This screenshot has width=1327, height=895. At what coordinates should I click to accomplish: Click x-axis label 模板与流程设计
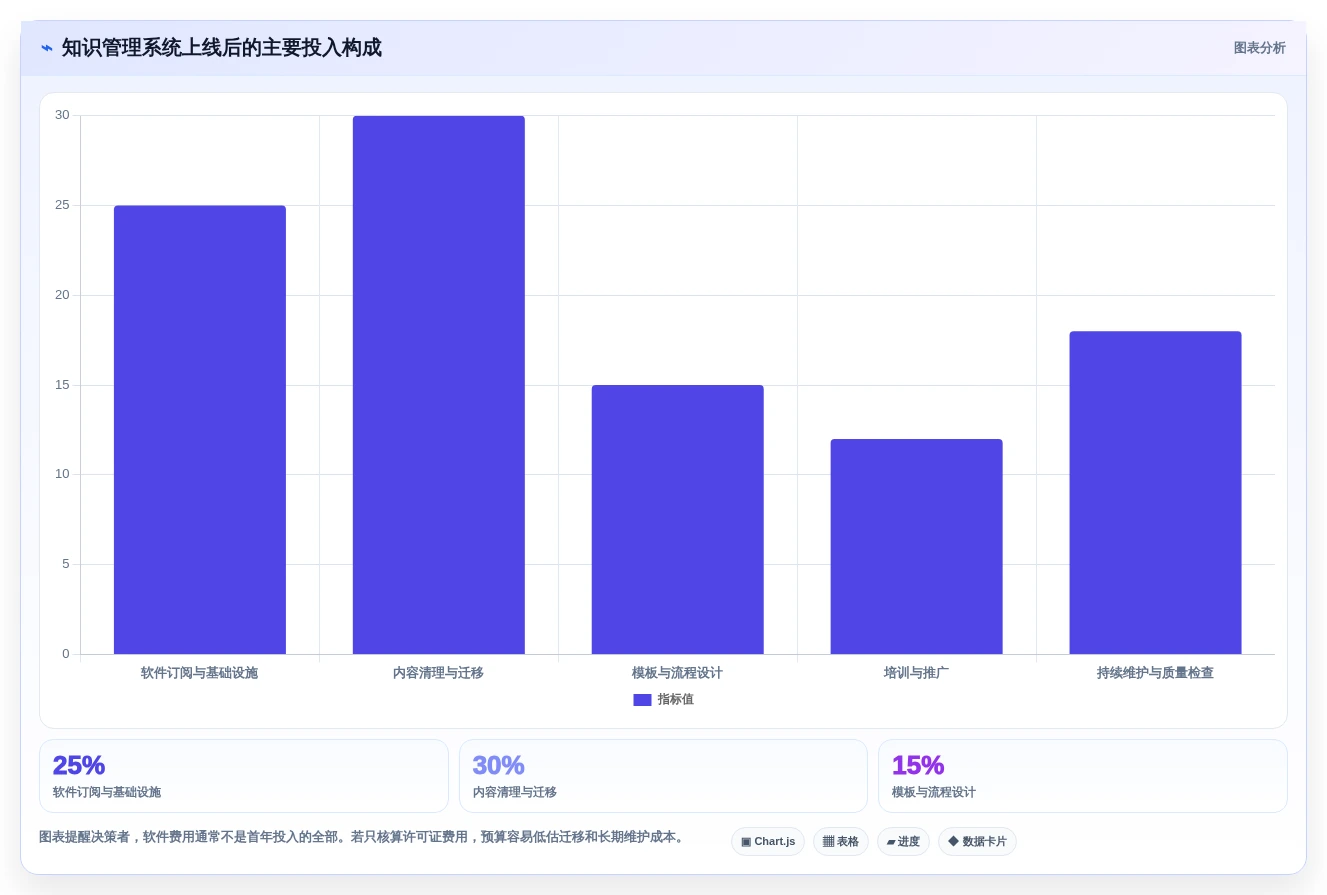(678, 673)
